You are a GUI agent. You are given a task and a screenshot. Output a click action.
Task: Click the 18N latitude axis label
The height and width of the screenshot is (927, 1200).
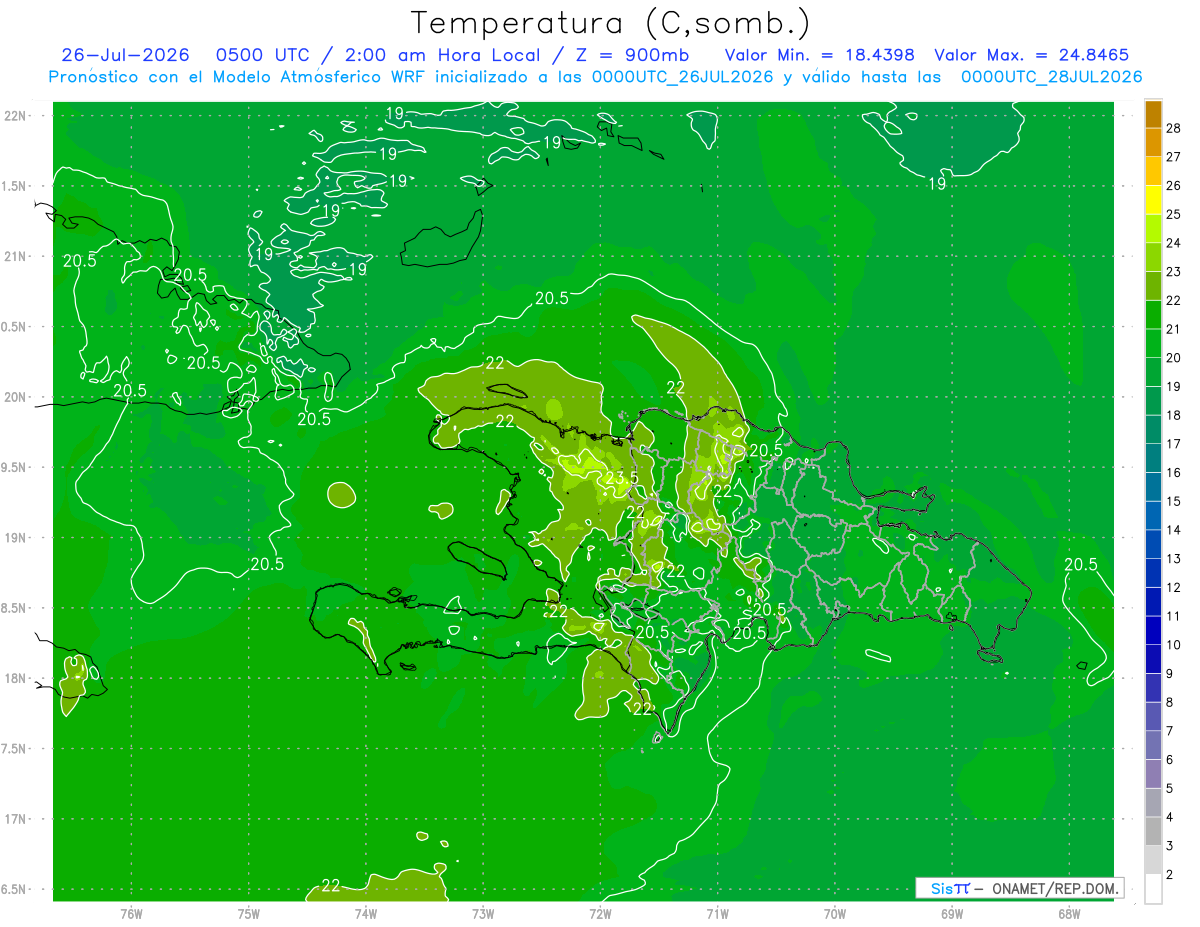point(17,678)
